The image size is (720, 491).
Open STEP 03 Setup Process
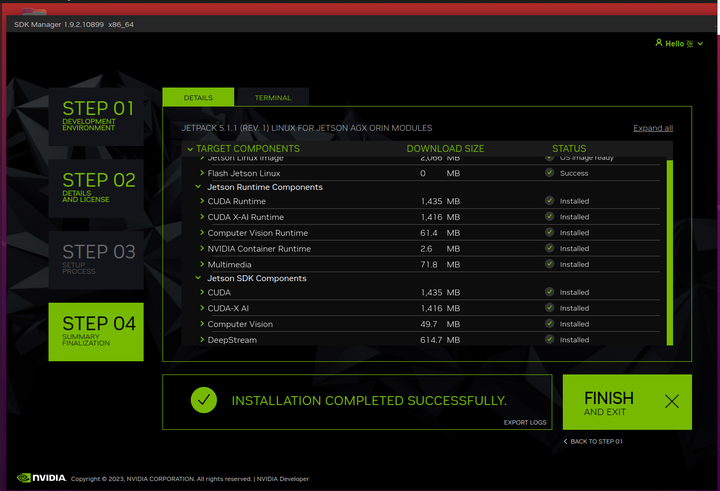(96, 260)
